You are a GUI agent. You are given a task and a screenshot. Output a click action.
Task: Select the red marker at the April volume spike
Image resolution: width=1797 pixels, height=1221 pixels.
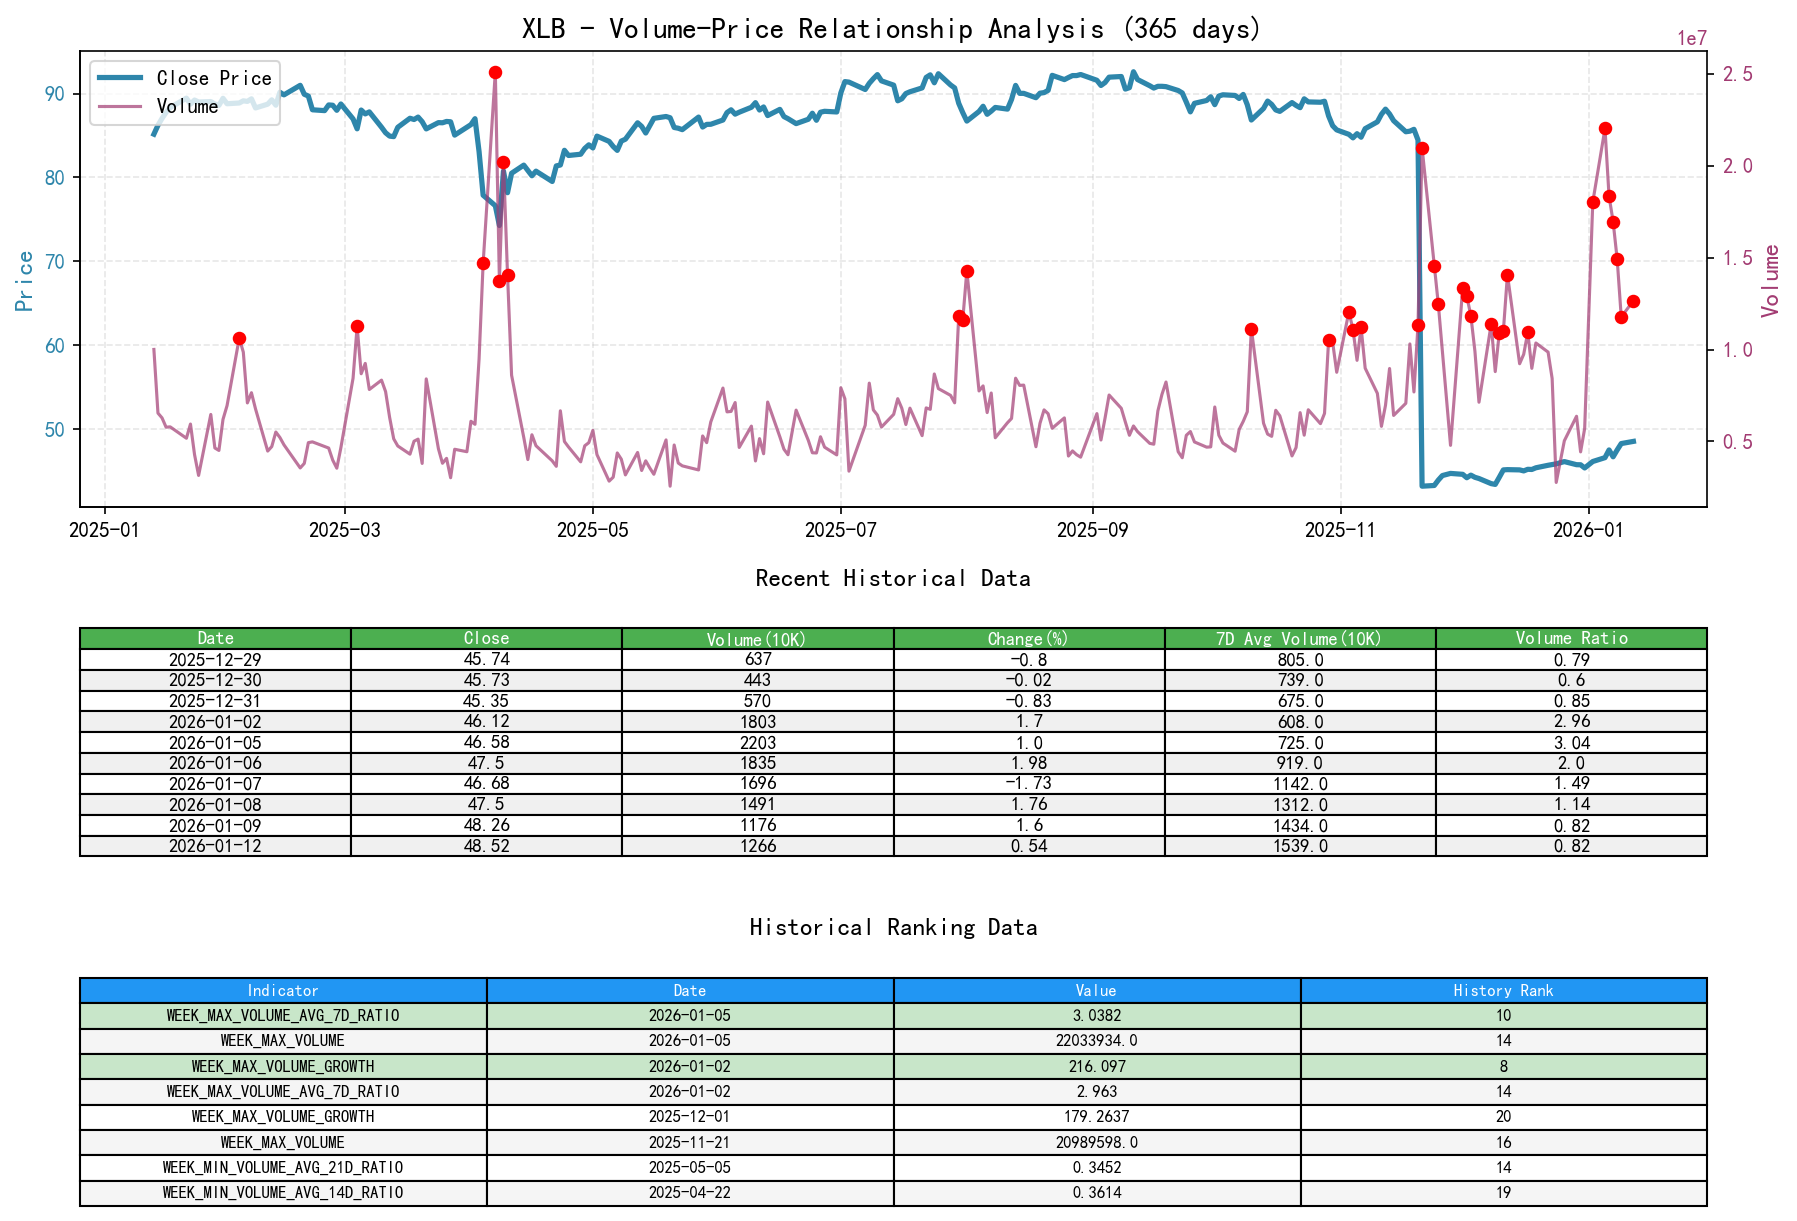(x=495, y=71)
